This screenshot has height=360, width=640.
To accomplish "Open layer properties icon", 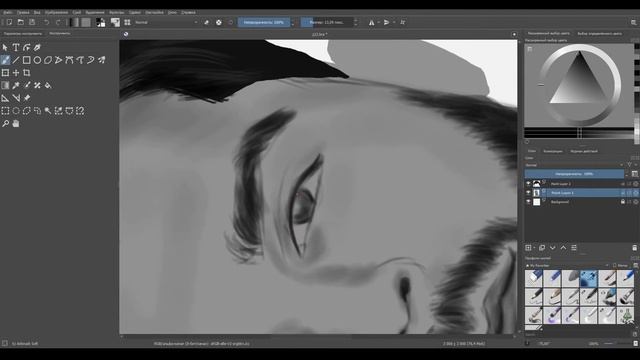I will [574, 248].
